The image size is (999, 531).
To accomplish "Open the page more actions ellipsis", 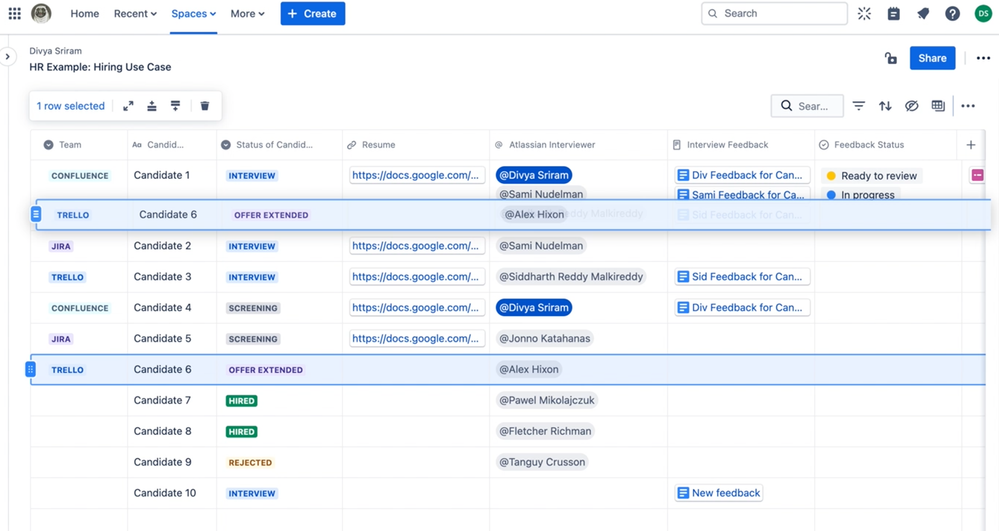I will 983,58.
